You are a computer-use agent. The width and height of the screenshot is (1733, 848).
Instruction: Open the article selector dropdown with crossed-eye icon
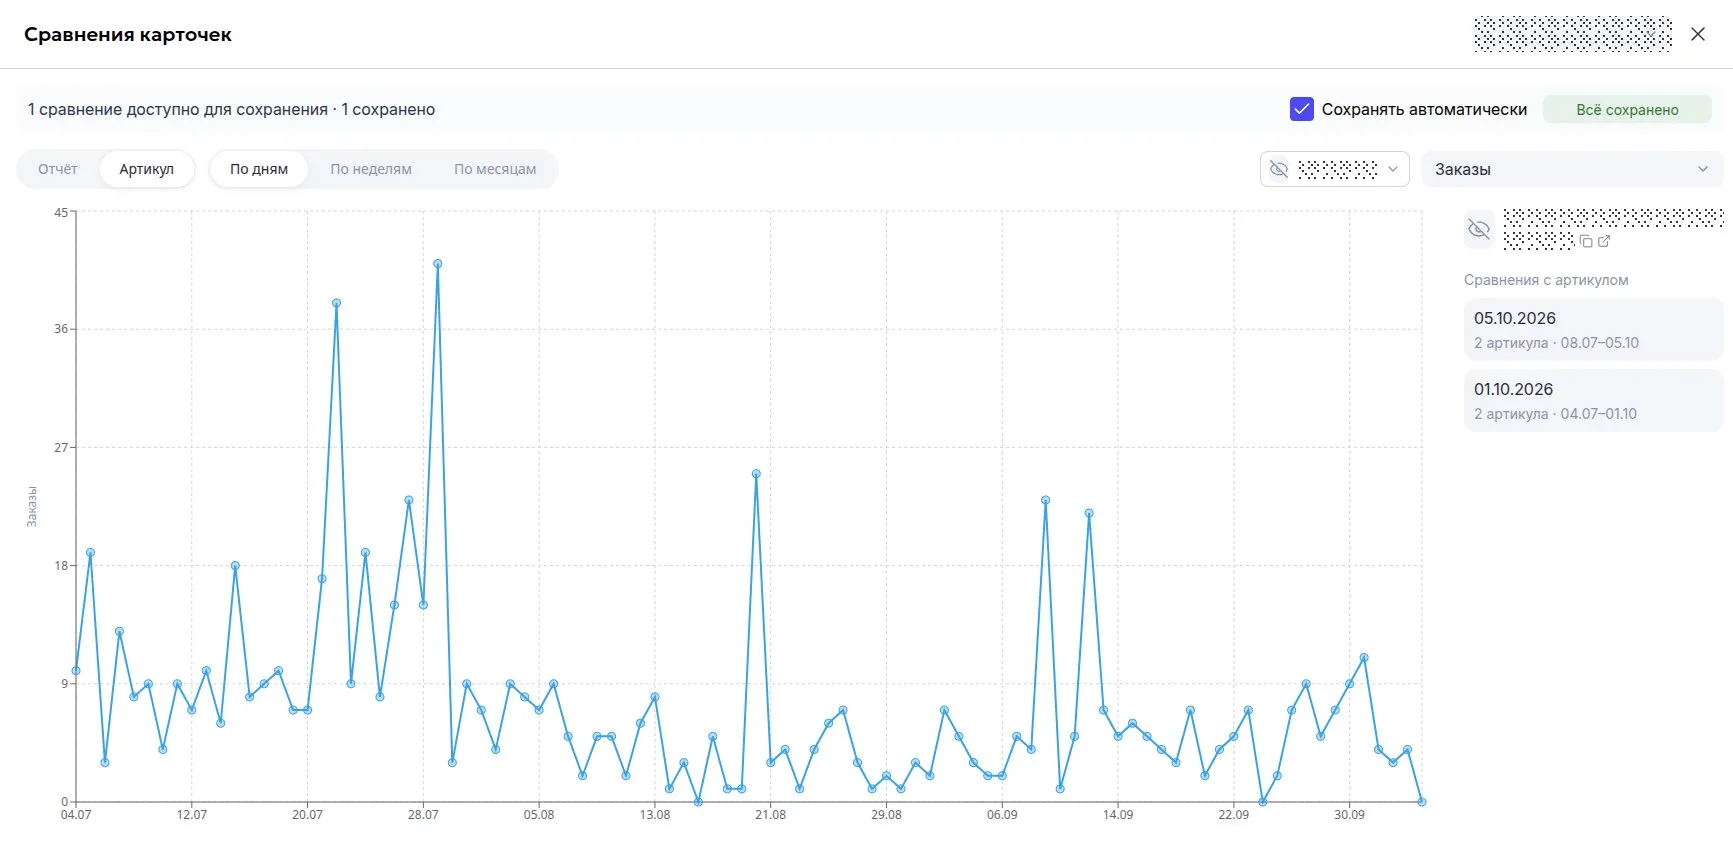tap(1334, 169)
